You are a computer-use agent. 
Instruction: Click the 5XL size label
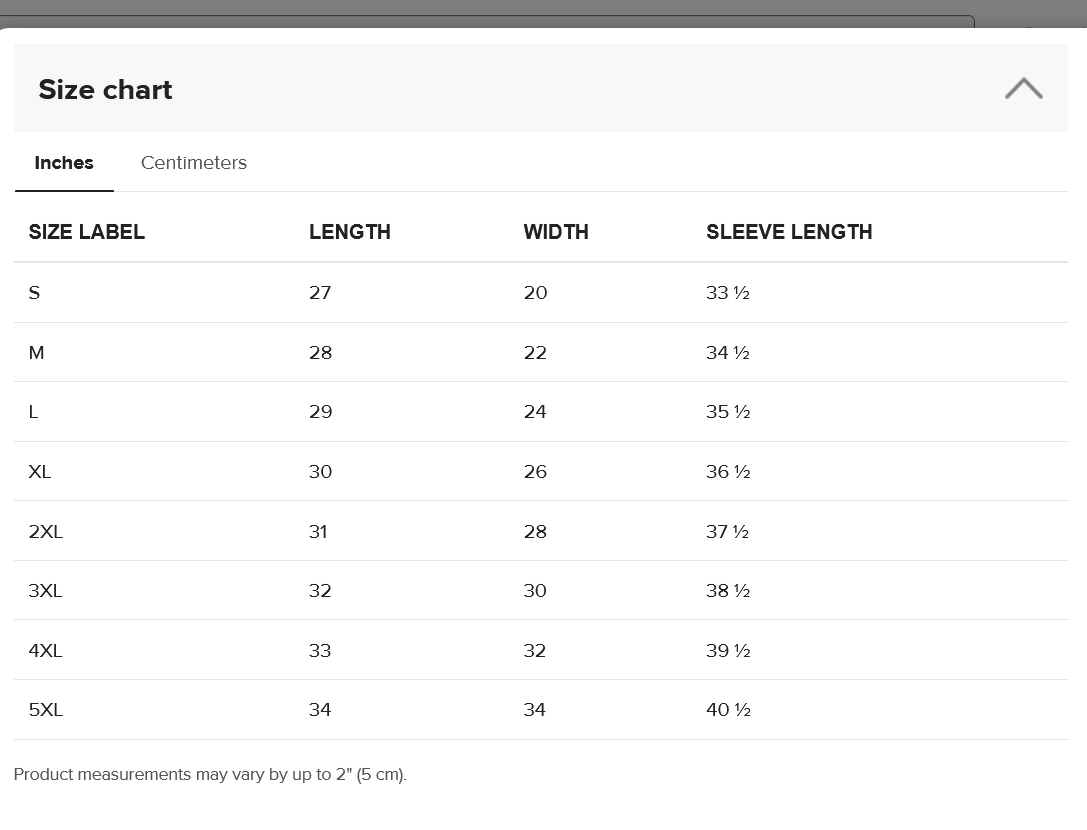click(46, 710)
